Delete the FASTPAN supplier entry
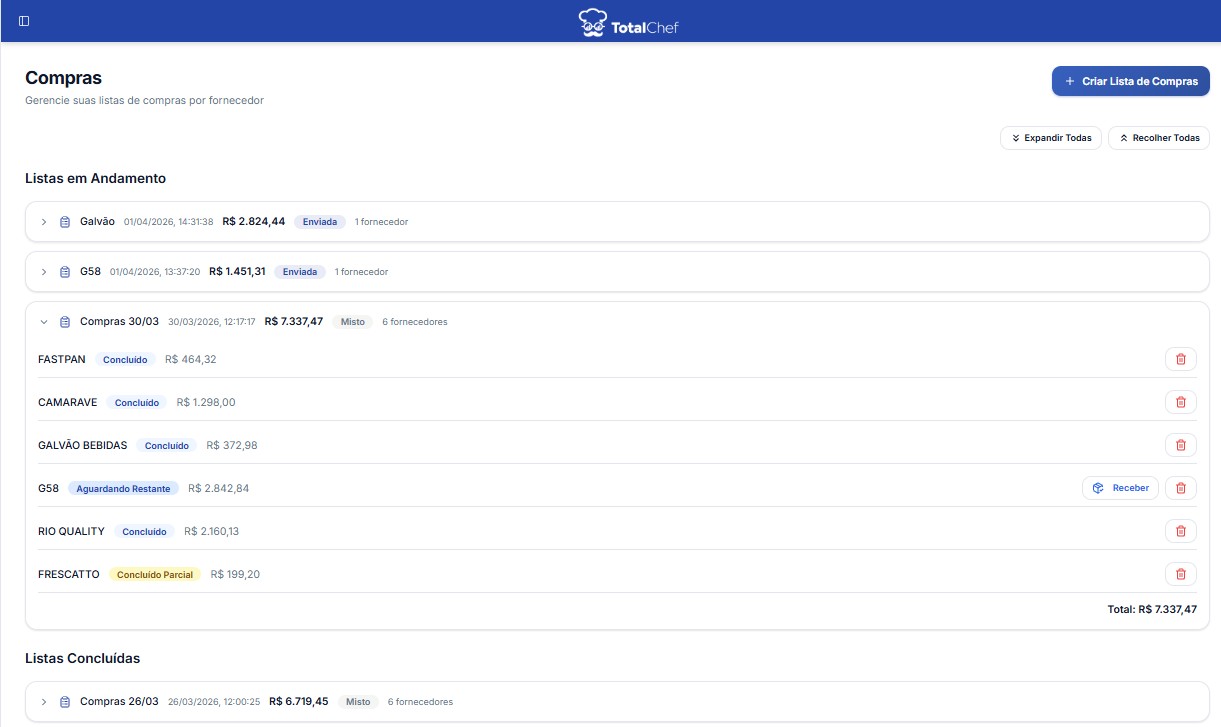1221x727 pixels. pos(1180,359)
